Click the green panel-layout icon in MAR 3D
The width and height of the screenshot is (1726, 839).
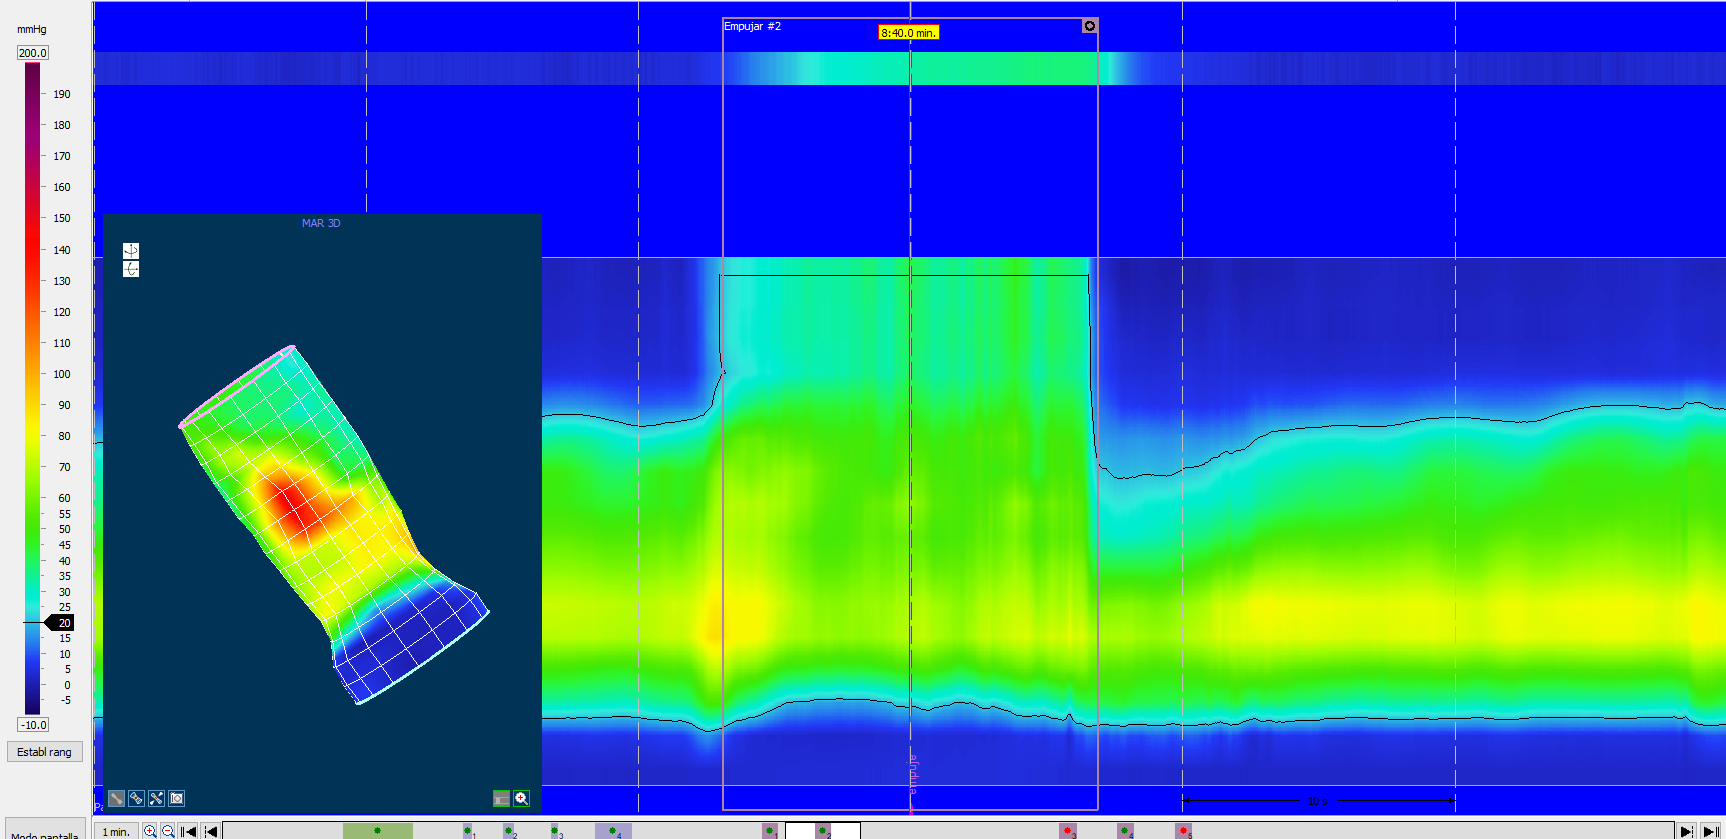(x=501, y=798)
